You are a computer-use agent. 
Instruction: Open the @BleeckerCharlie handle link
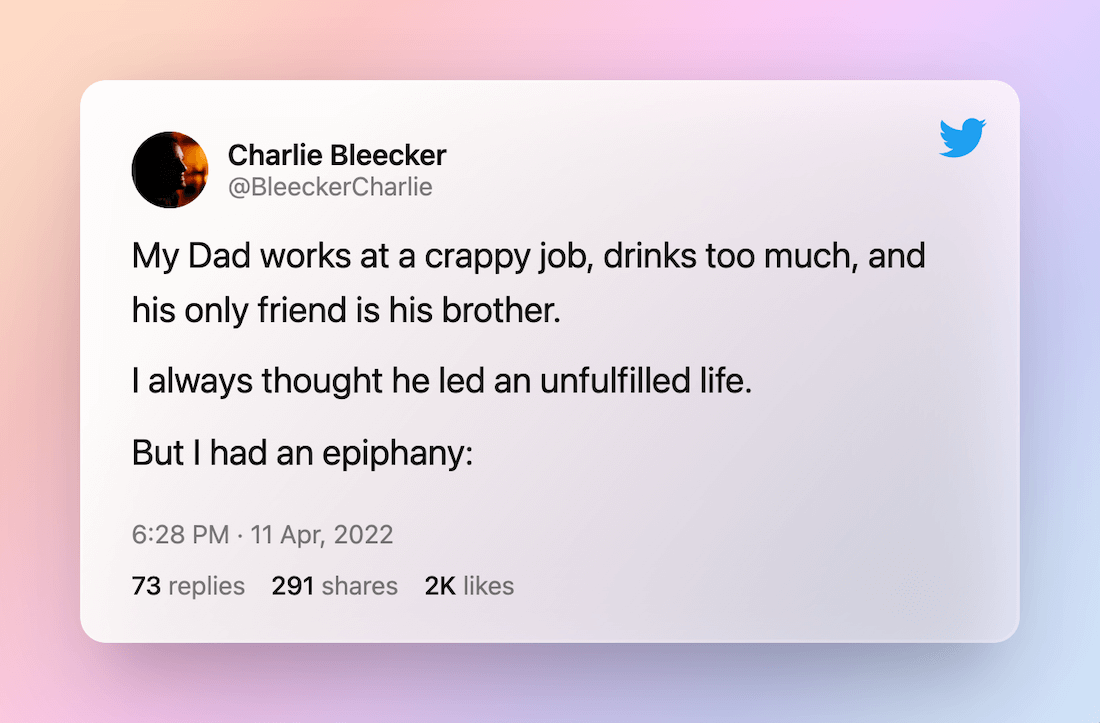330,187
